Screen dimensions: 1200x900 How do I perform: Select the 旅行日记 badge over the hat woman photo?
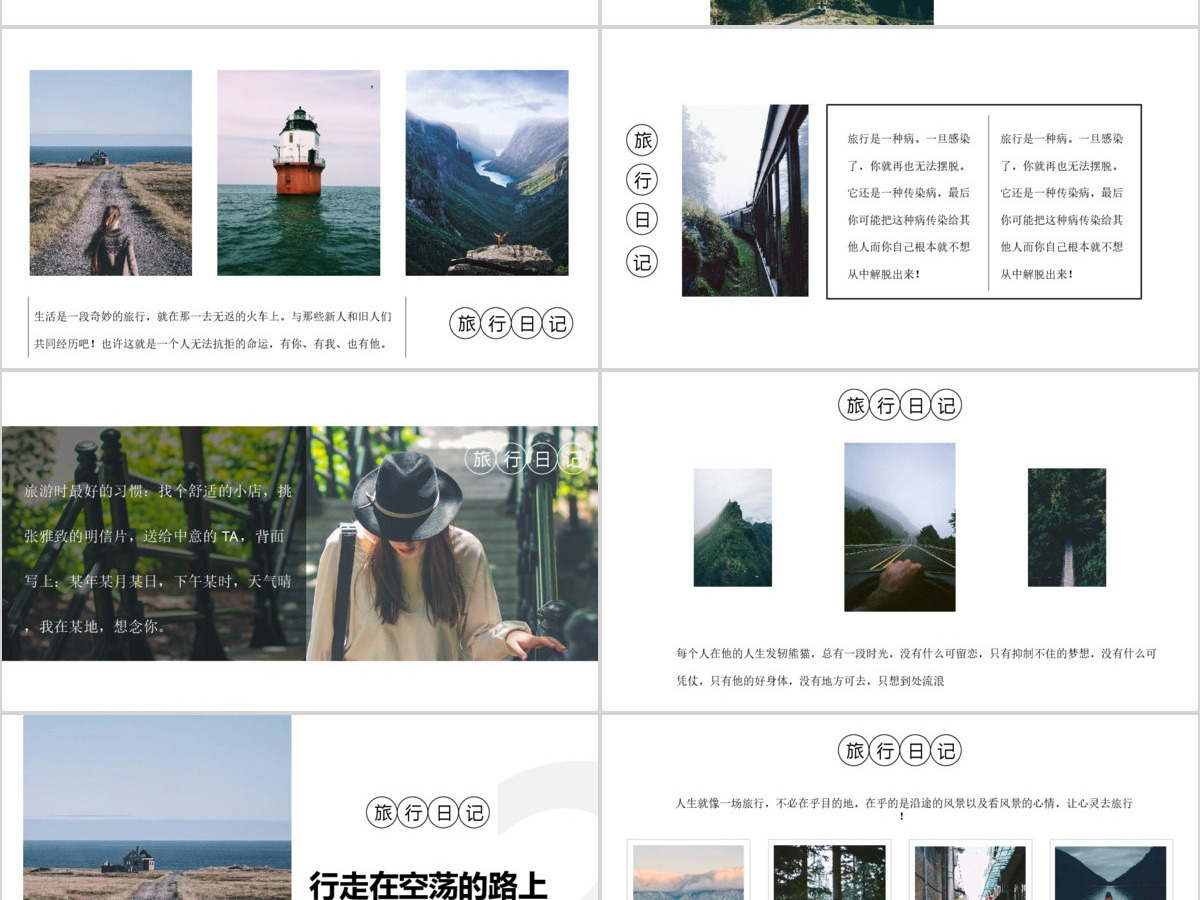(527, 459)
